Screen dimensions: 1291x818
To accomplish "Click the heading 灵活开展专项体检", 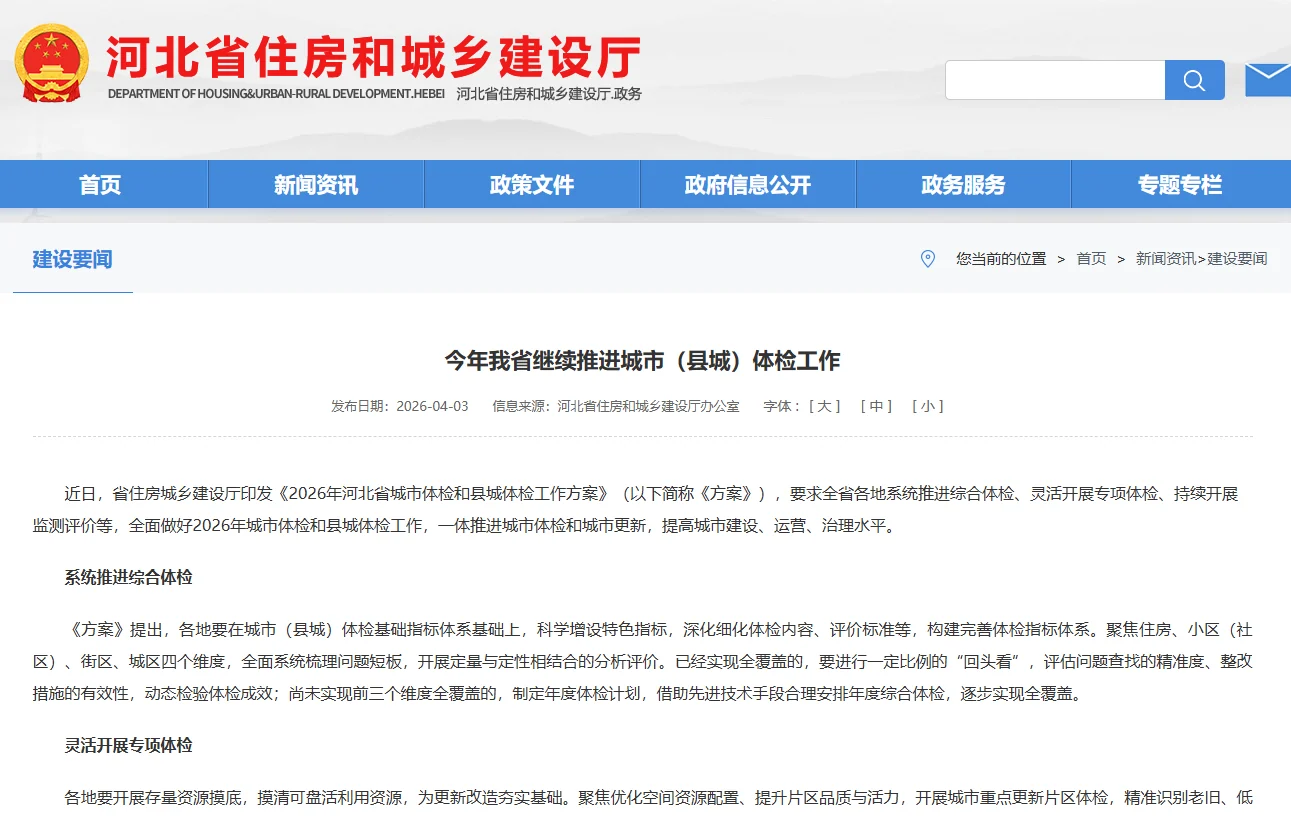I will (128, 745).
